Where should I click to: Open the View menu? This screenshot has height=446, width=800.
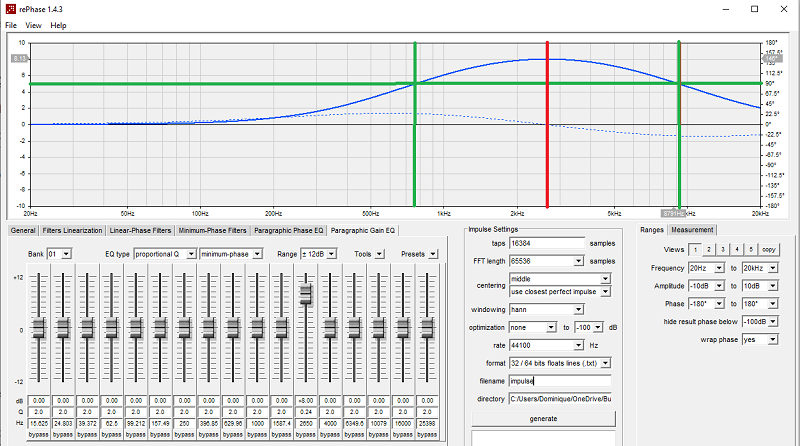pos(33,26)
